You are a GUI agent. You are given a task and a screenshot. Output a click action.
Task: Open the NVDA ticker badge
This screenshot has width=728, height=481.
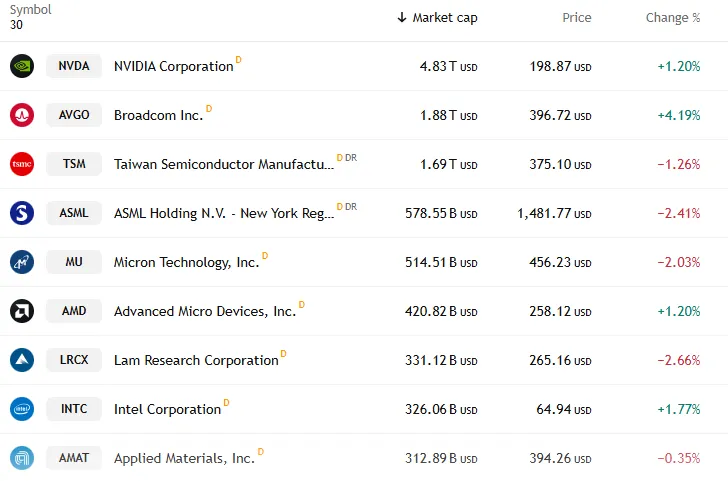coord(74,66)
